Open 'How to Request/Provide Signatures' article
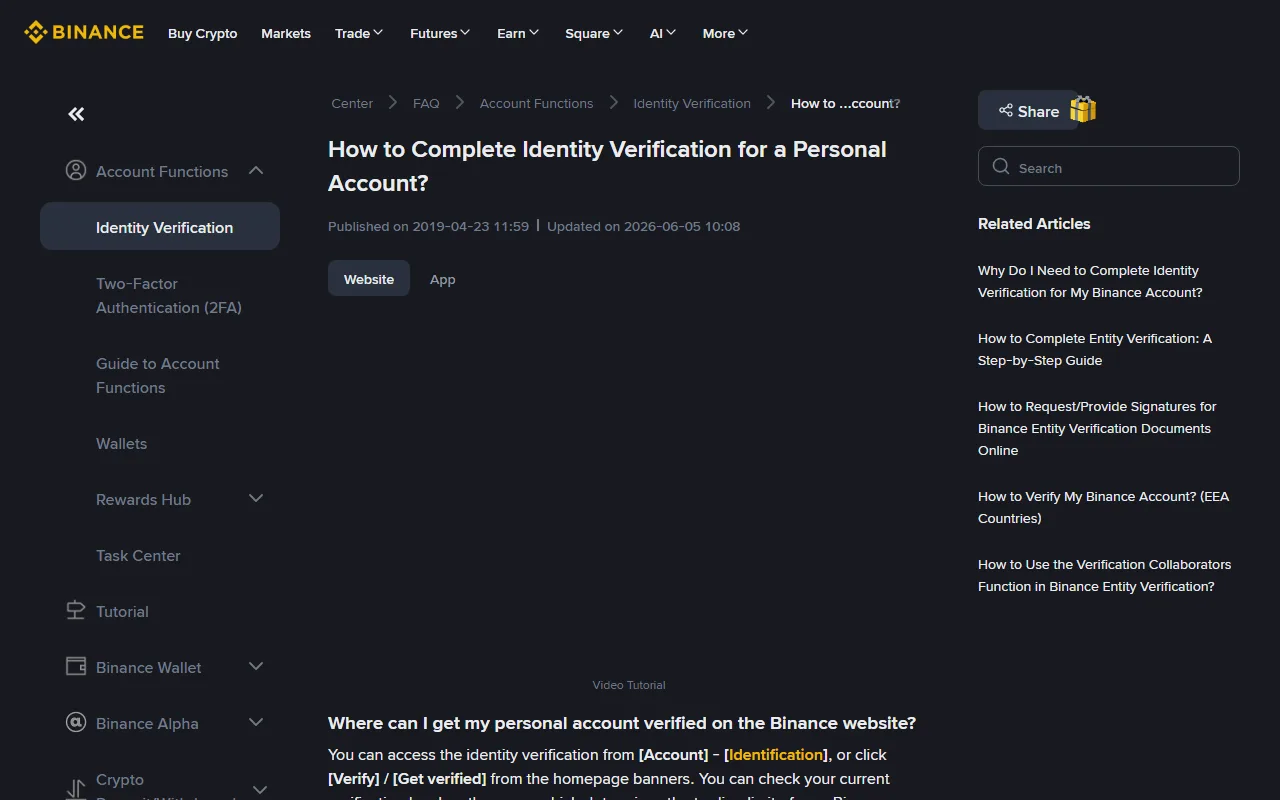Image resolution: width=1280 pixels, height=800 pixels. coord(1097,428)
